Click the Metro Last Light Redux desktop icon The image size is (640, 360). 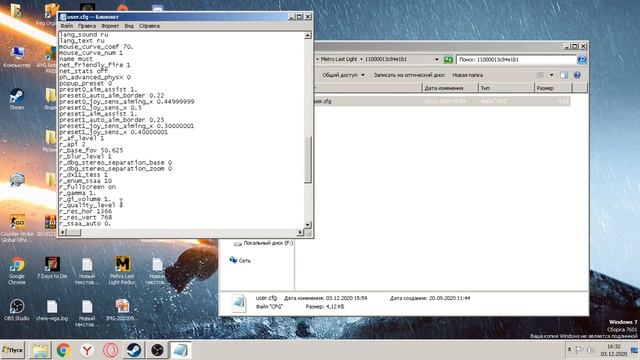122,271
